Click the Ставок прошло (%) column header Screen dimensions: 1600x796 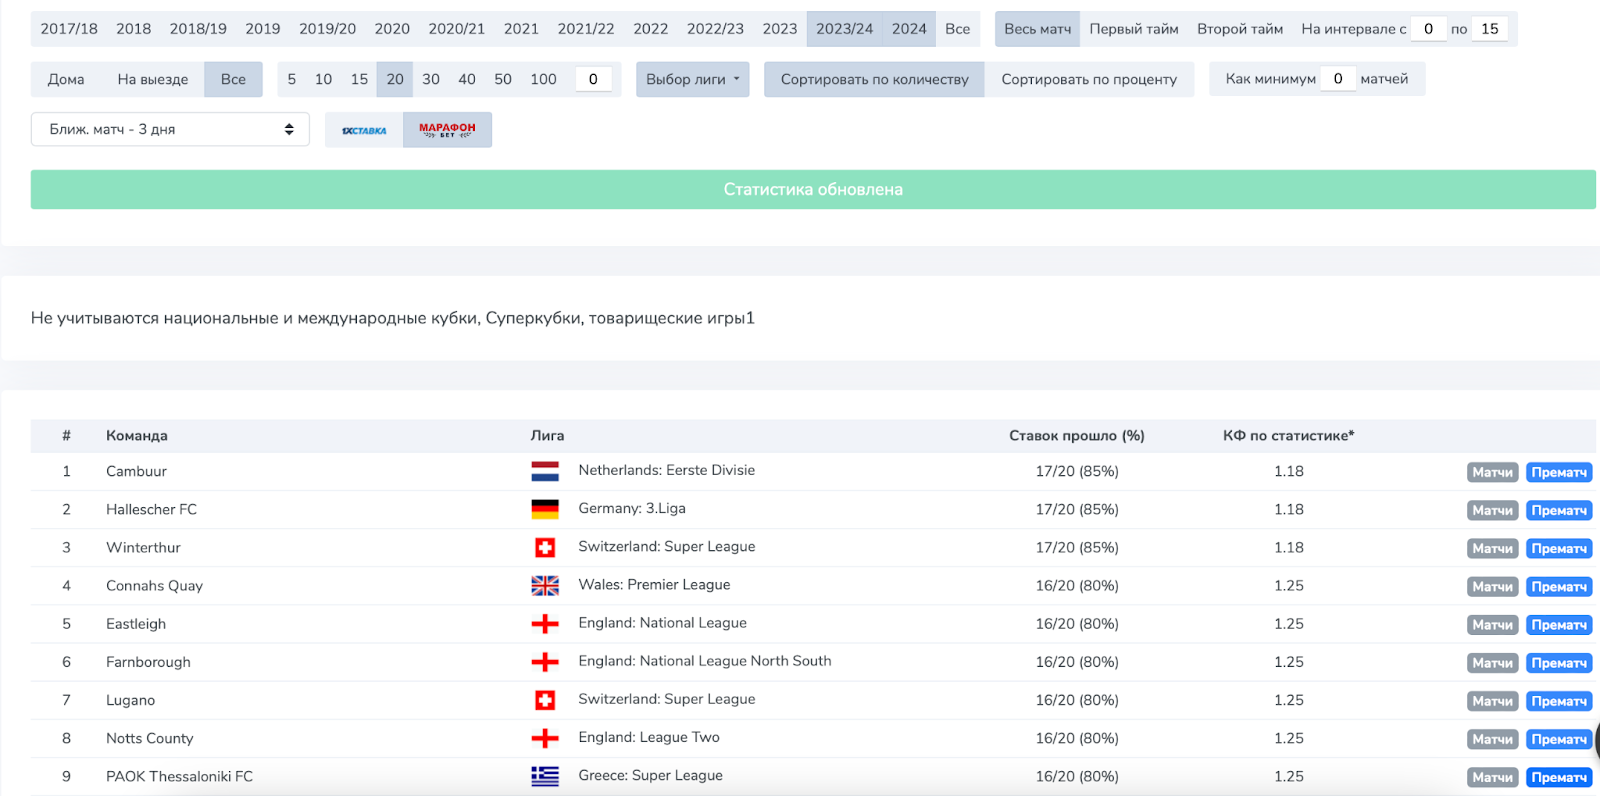(x=1077, y=436)
